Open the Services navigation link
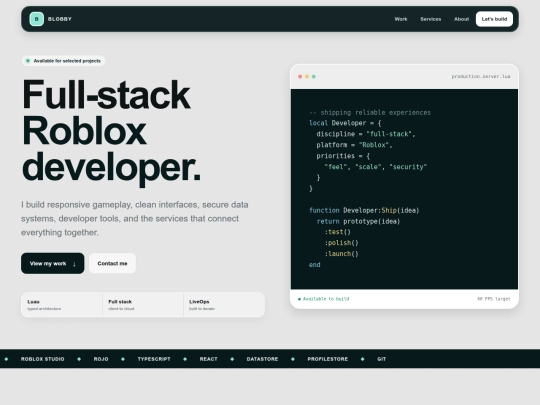Screen dimensions: 540x405 430,19
